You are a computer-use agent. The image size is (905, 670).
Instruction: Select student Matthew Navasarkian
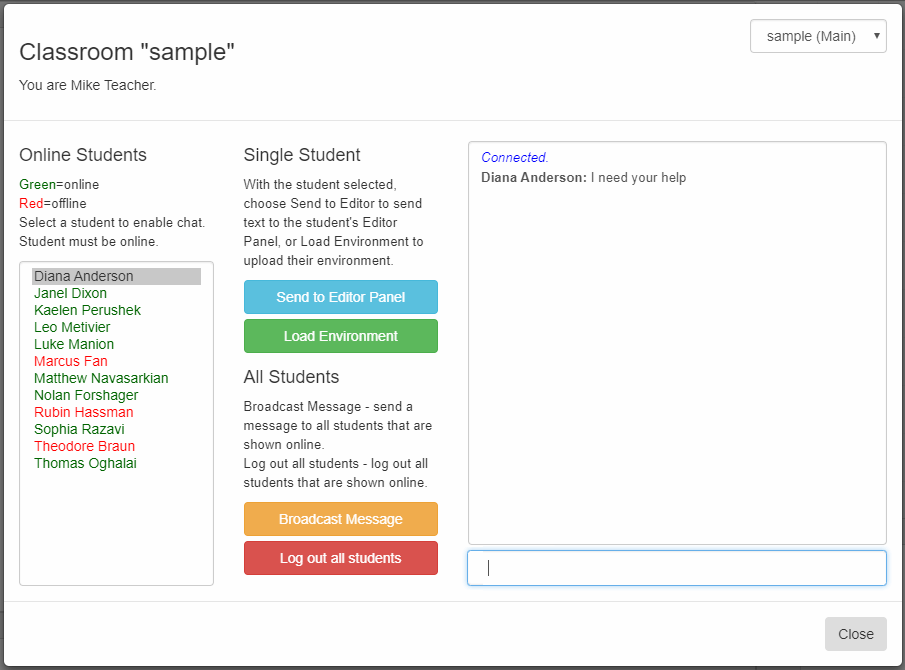coord(101,378)
